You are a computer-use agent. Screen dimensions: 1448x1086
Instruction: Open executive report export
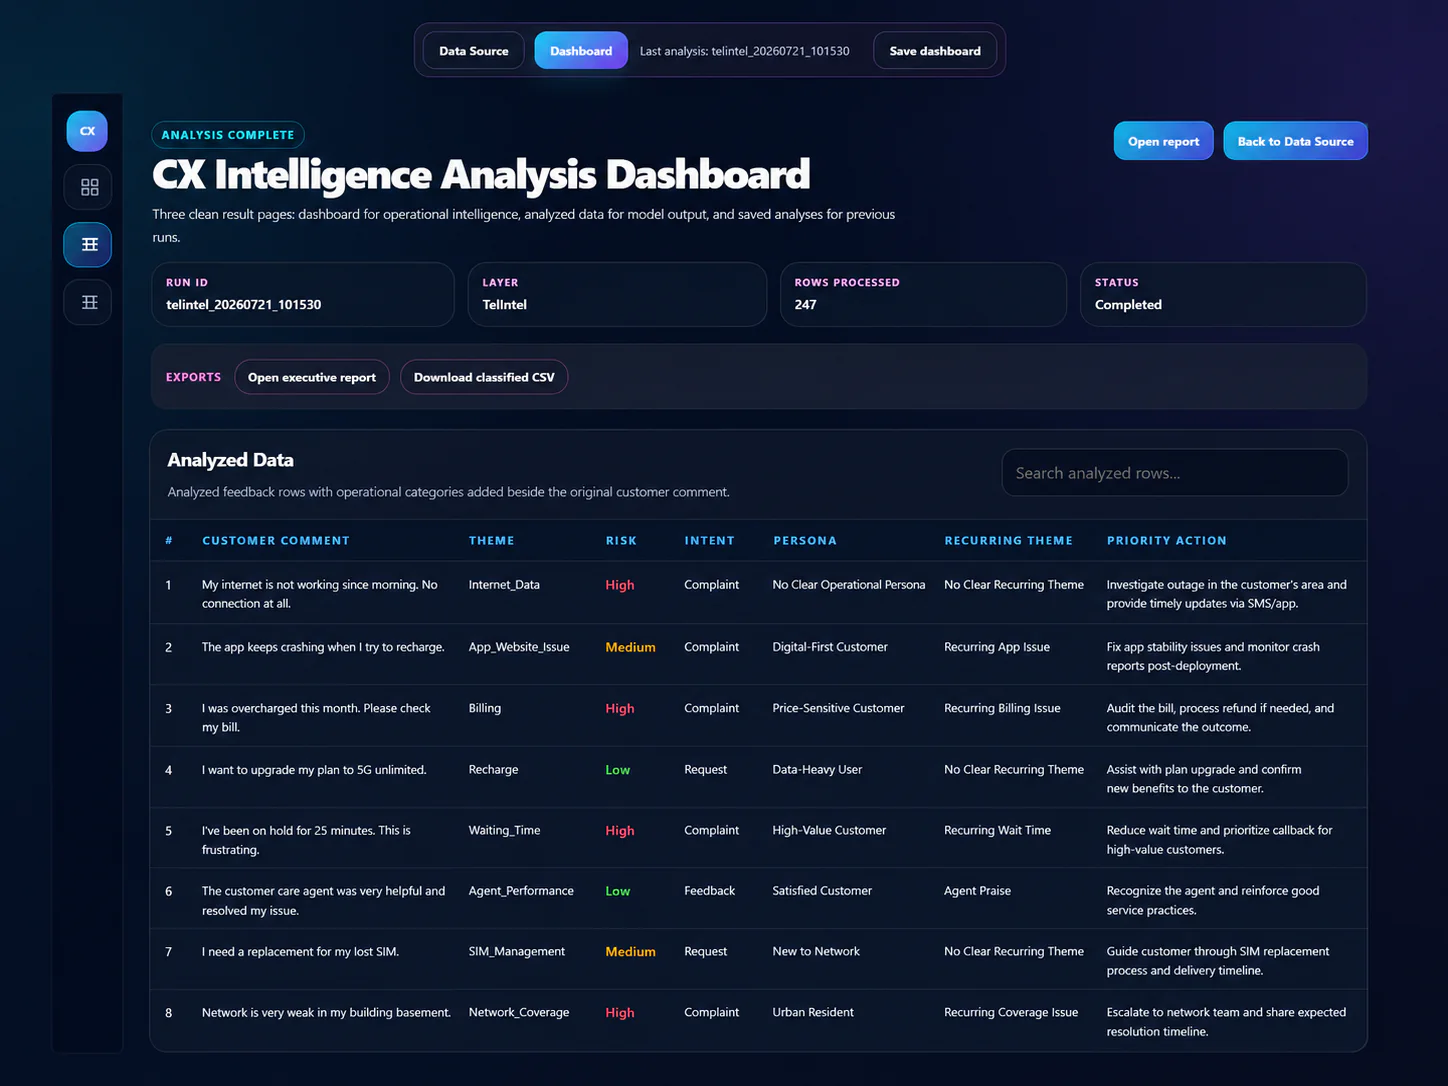[x=312, y=377]
